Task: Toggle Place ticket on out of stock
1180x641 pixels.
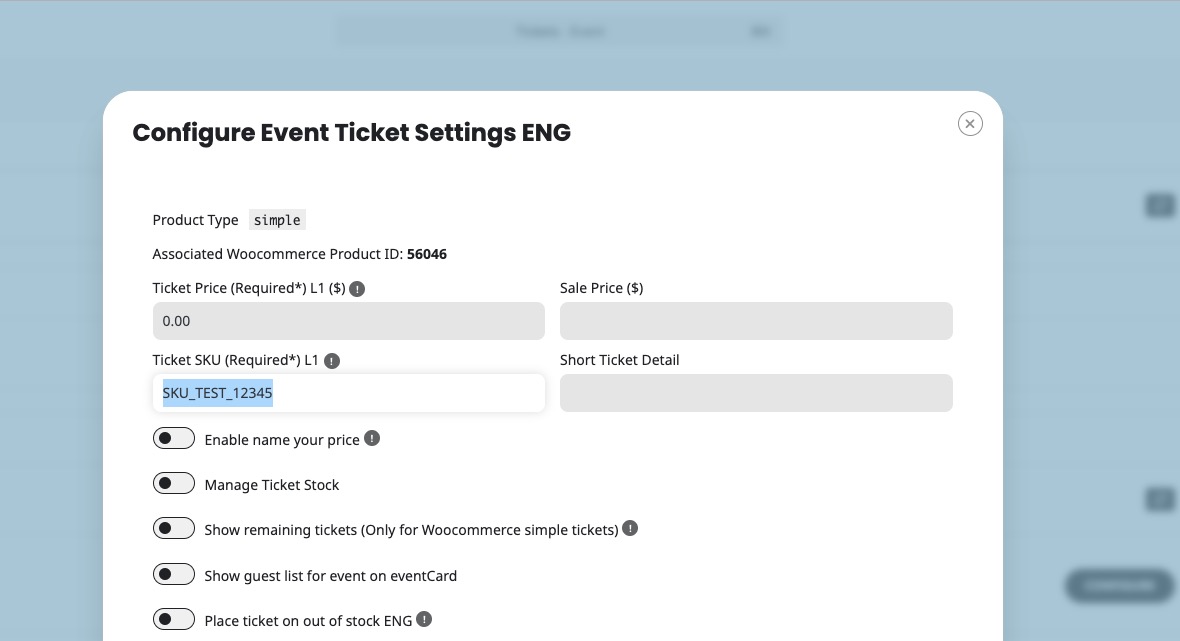Action: [174, 620]
